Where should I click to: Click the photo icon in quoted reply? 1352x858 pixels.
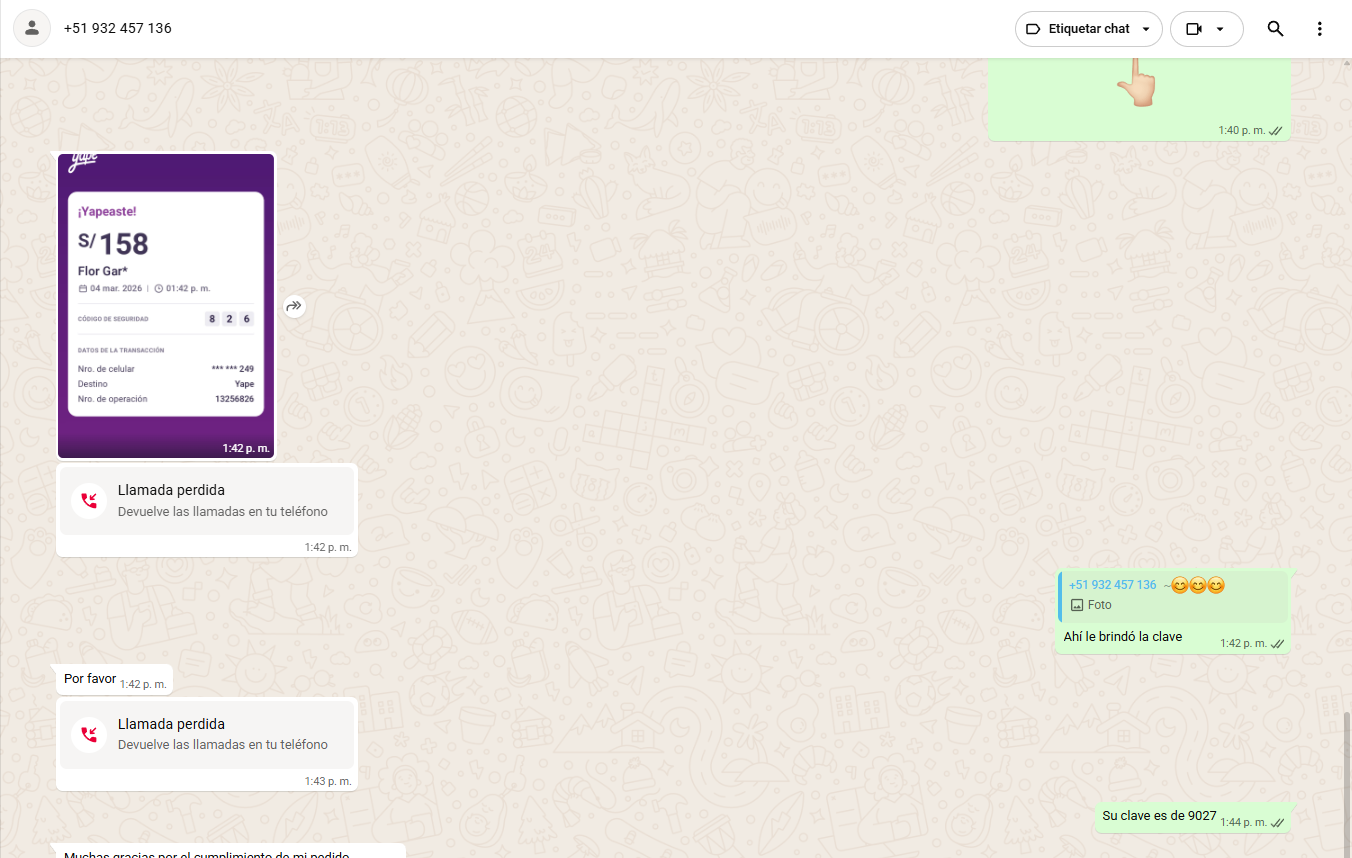point(1077,605)
